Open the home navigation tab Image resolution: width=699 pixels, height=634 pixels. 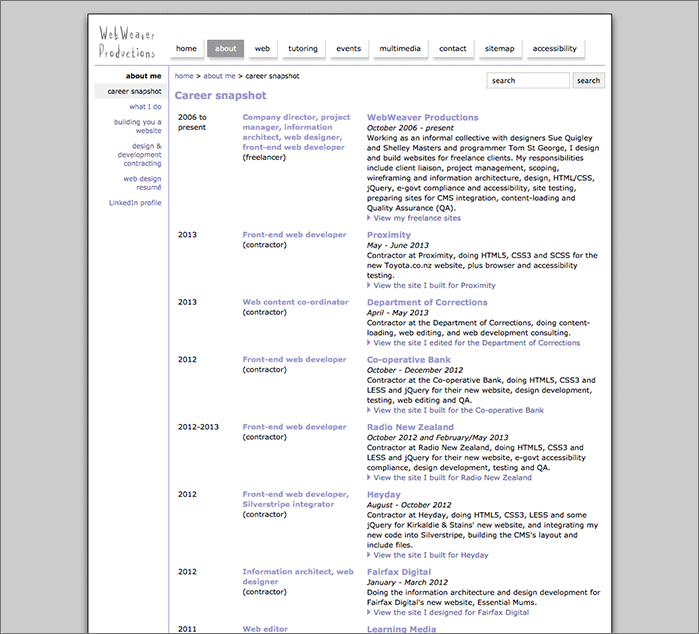(186, 49)
